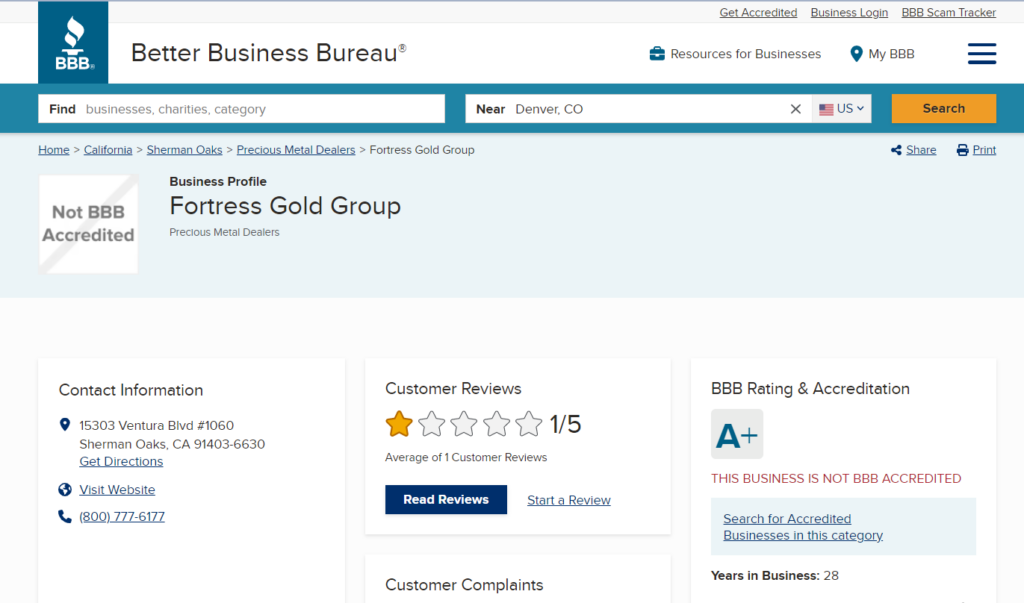Open the US country dropdown
This screenshot has width=1024, height=603.
tap(841, 109)
